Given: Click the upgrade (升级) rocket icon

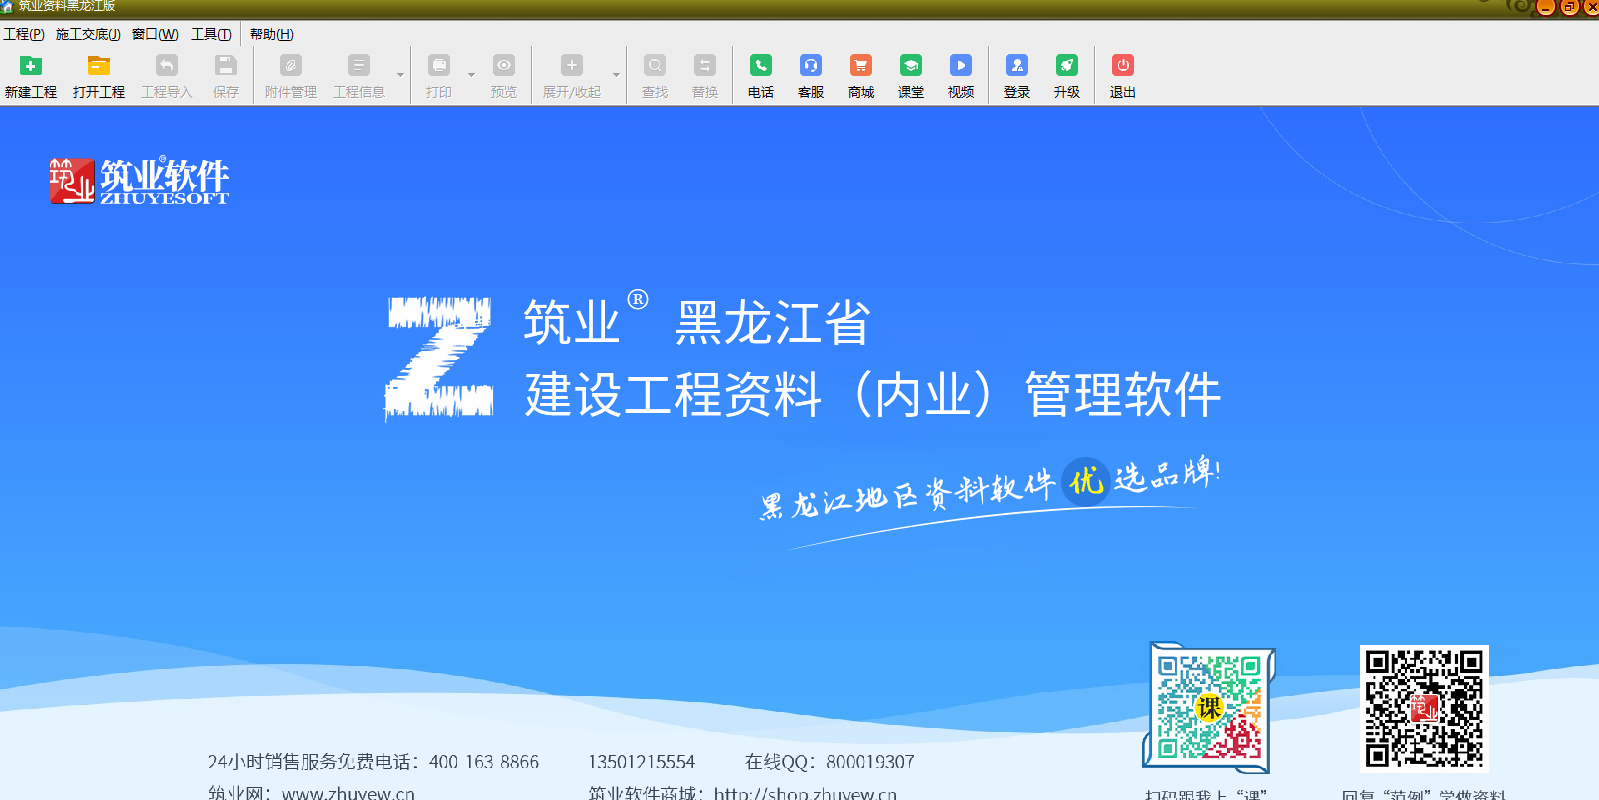Looking at the screenshot, I should [x=1067, y=66].
